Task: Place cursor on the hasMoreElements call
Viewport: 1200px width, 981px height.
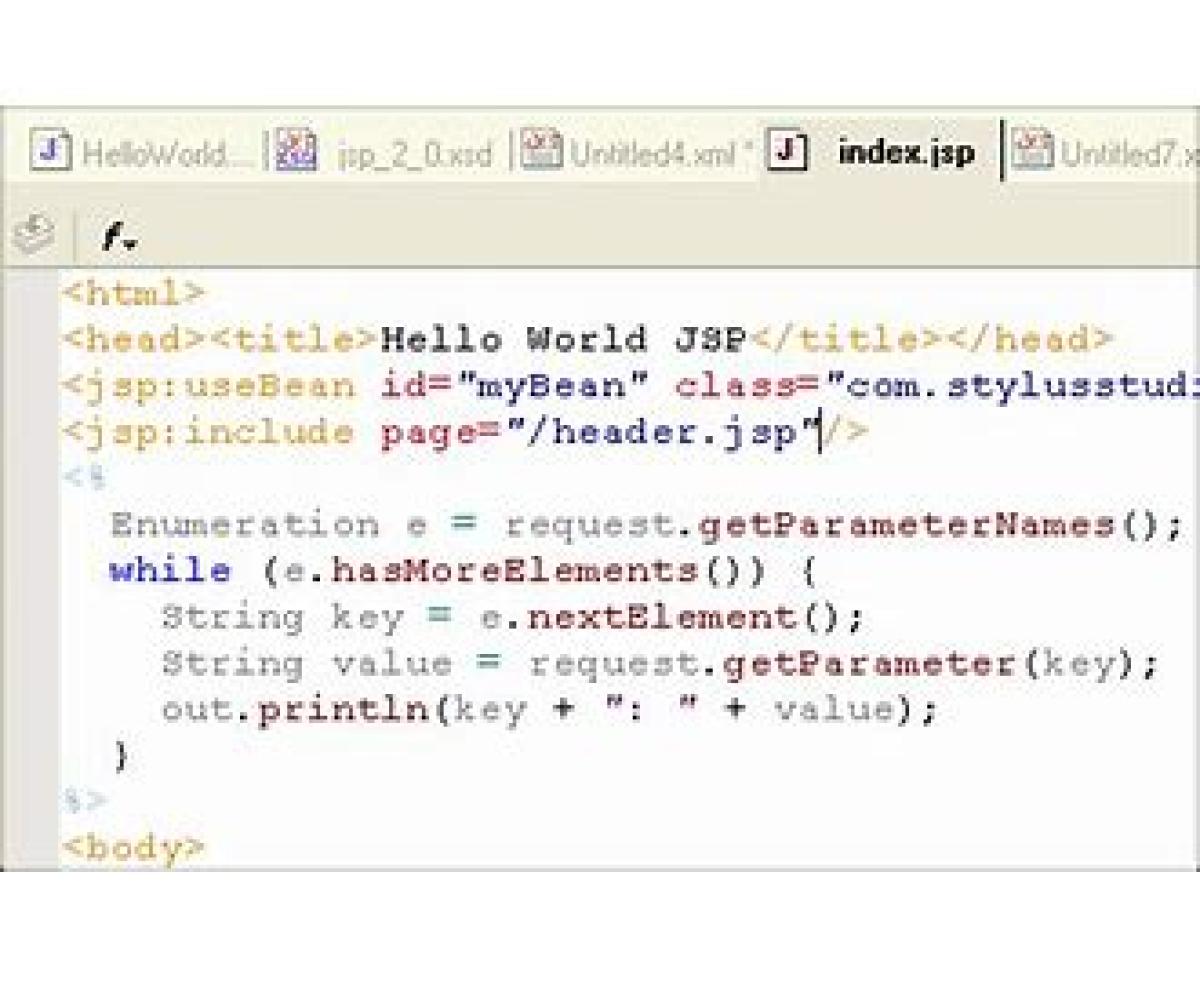Action: tap(514, 571)
